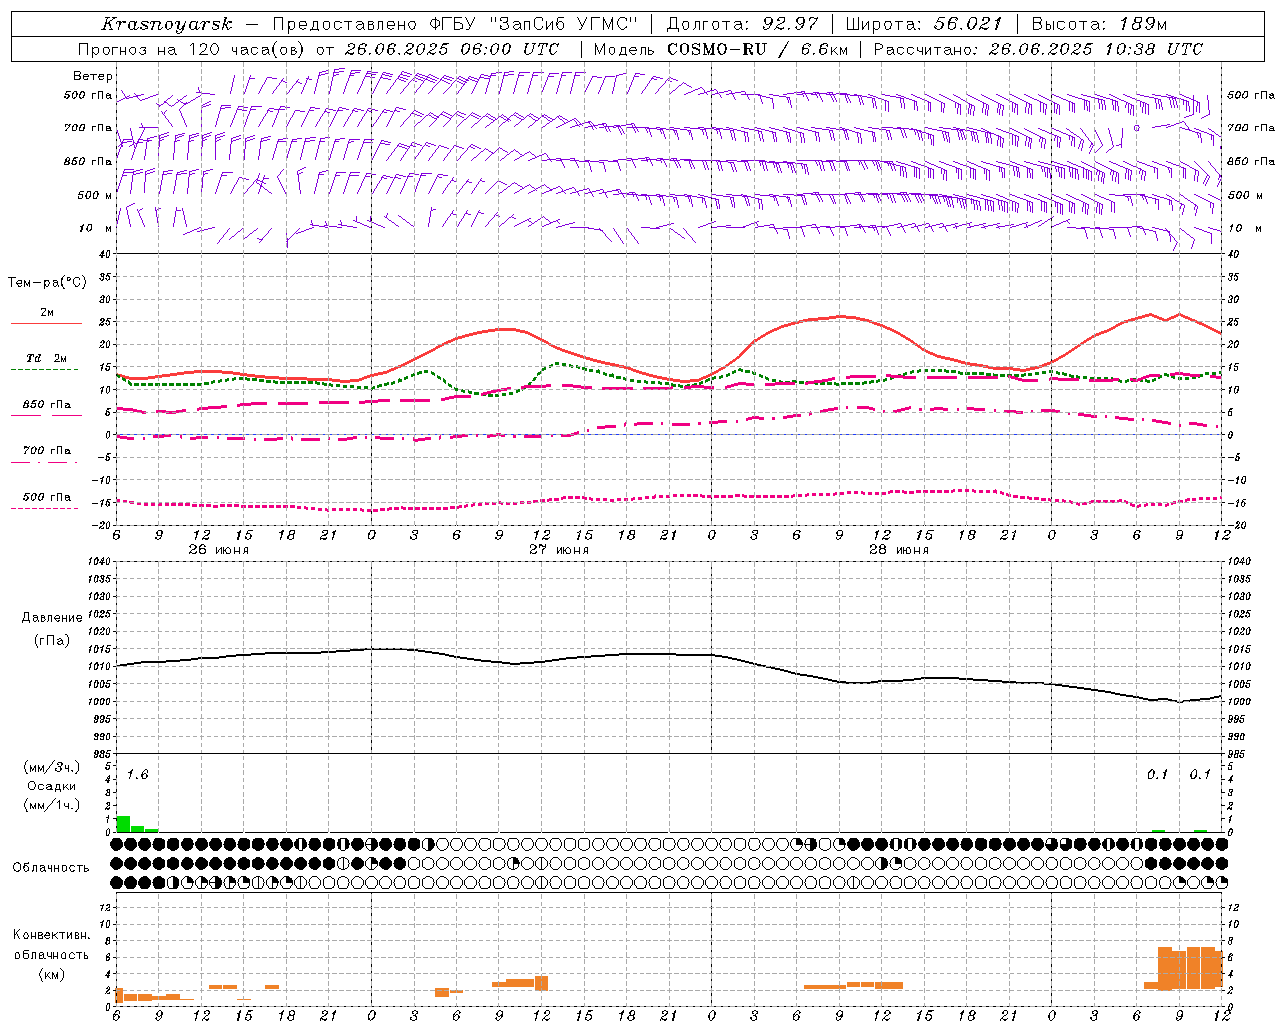Click the 'Облачность' cloud cover label

point(51,868)
